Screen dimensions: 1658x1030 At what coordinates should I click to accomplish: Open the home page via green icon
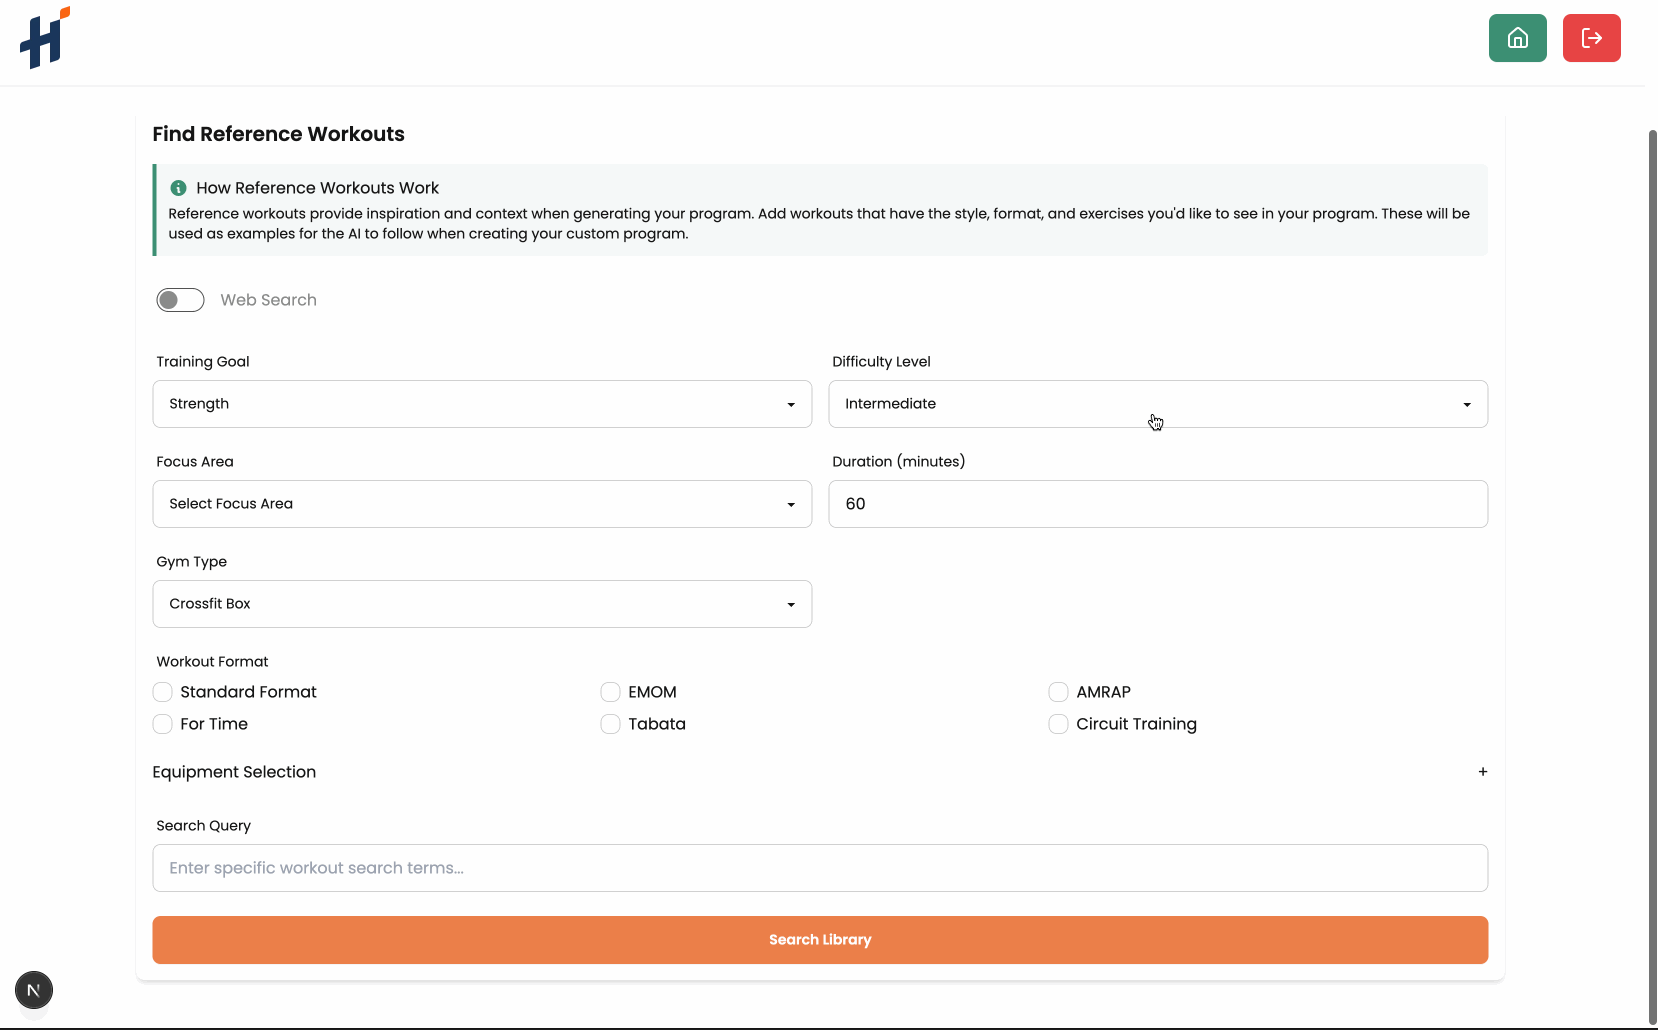coord(1517,38)
